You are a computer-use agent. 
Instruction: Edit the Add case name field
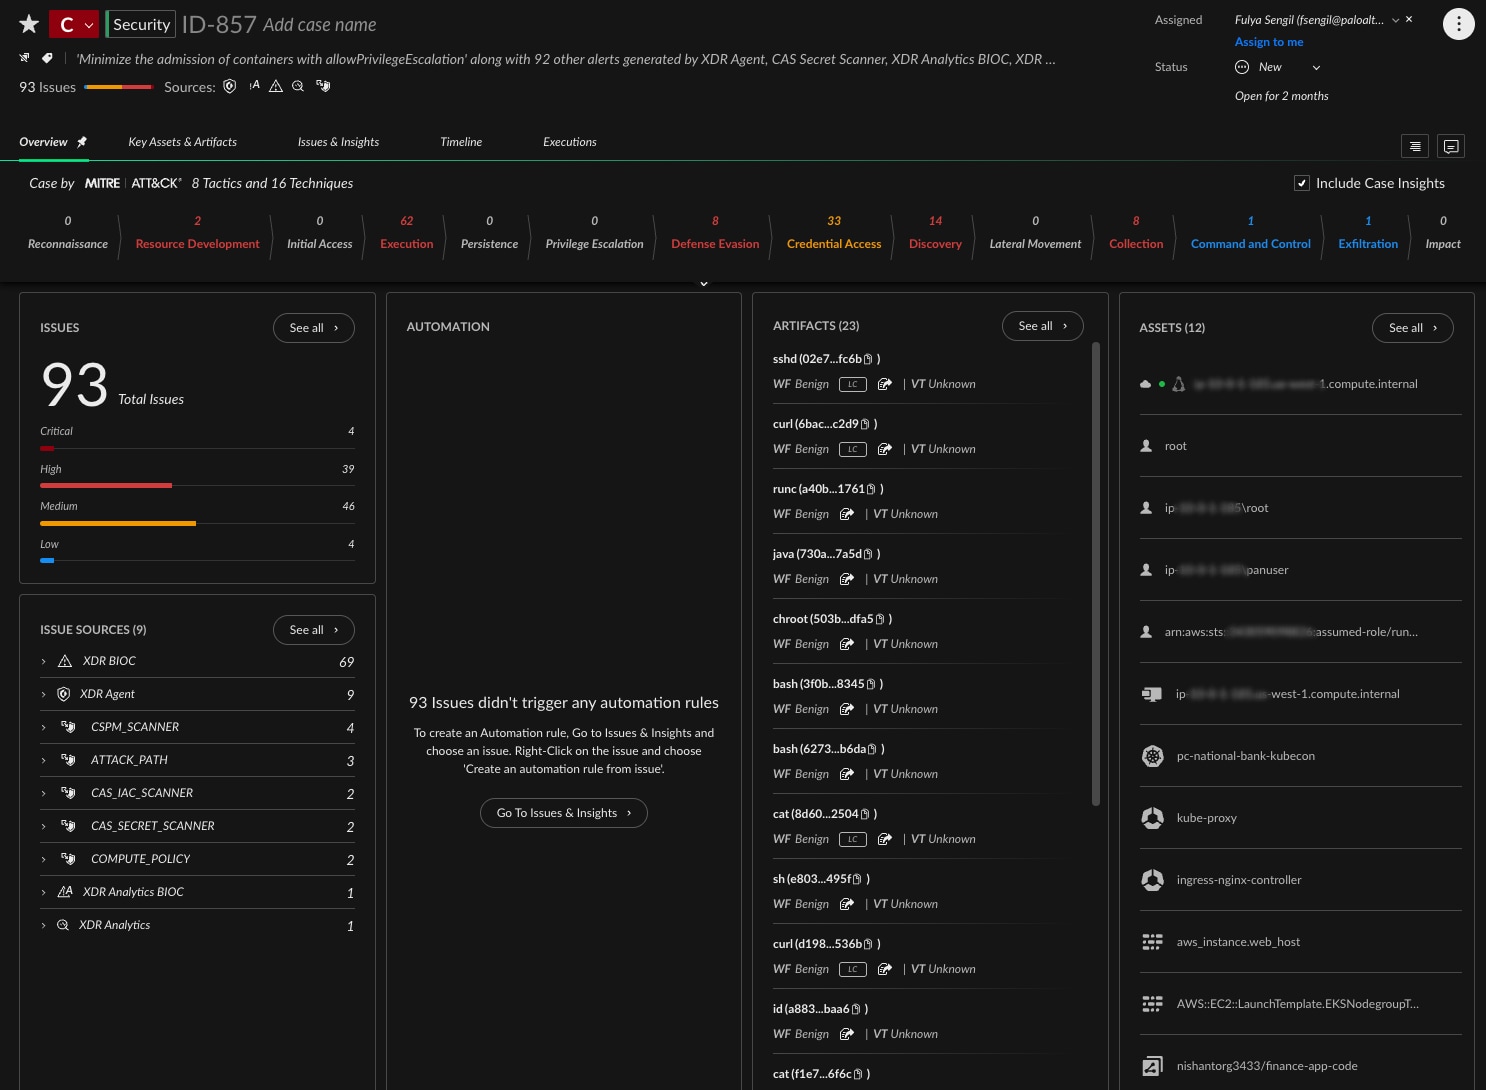(x=320, y=25)
